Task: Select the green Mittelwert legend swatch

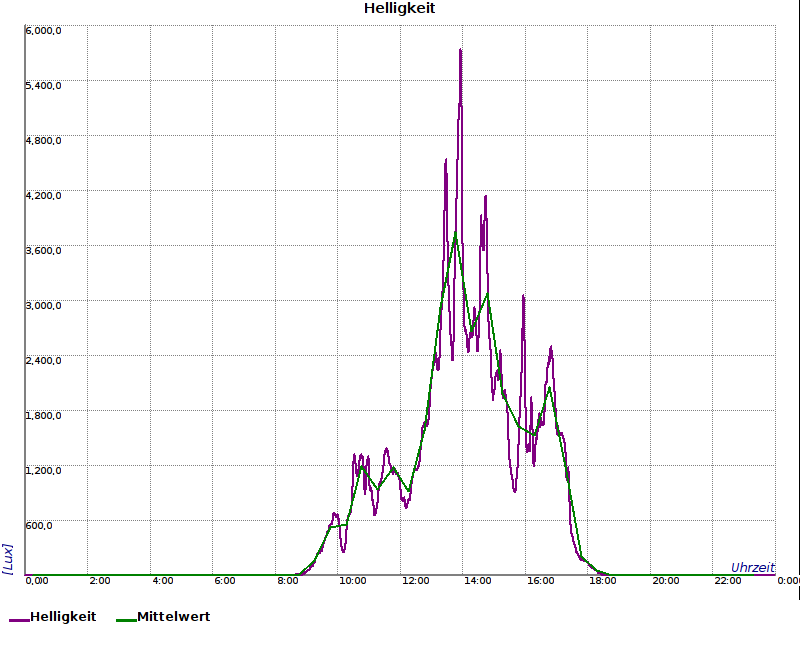Action: 127,620
